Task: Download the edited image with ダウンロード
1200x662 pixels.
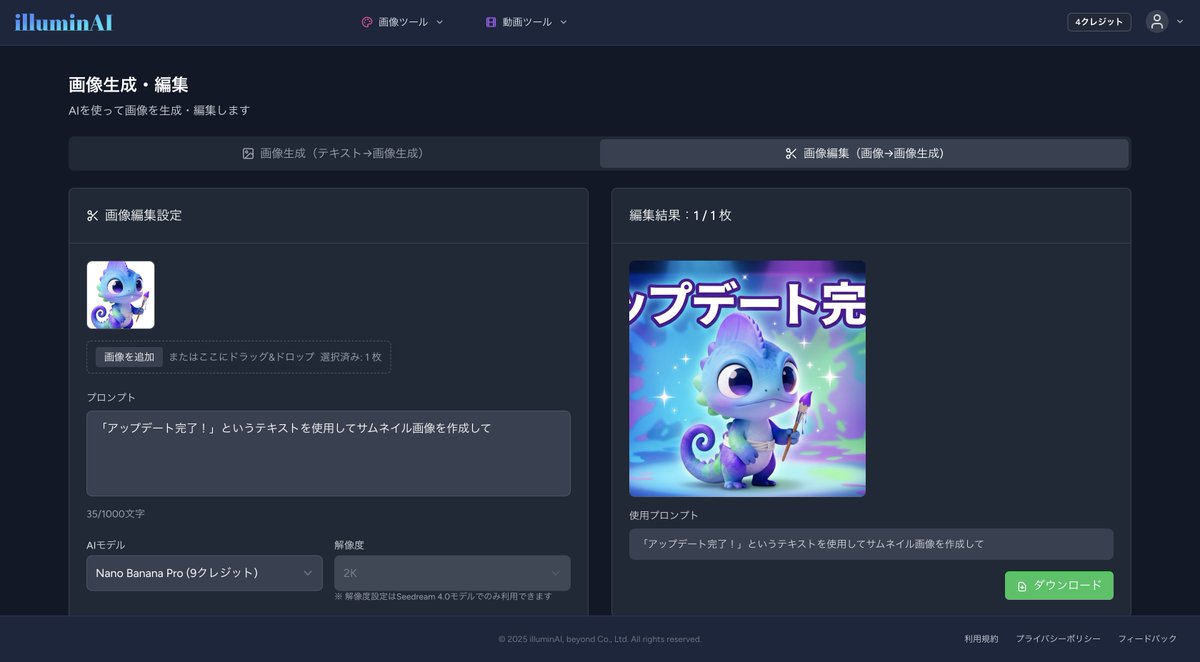Action: point(1058,586)
